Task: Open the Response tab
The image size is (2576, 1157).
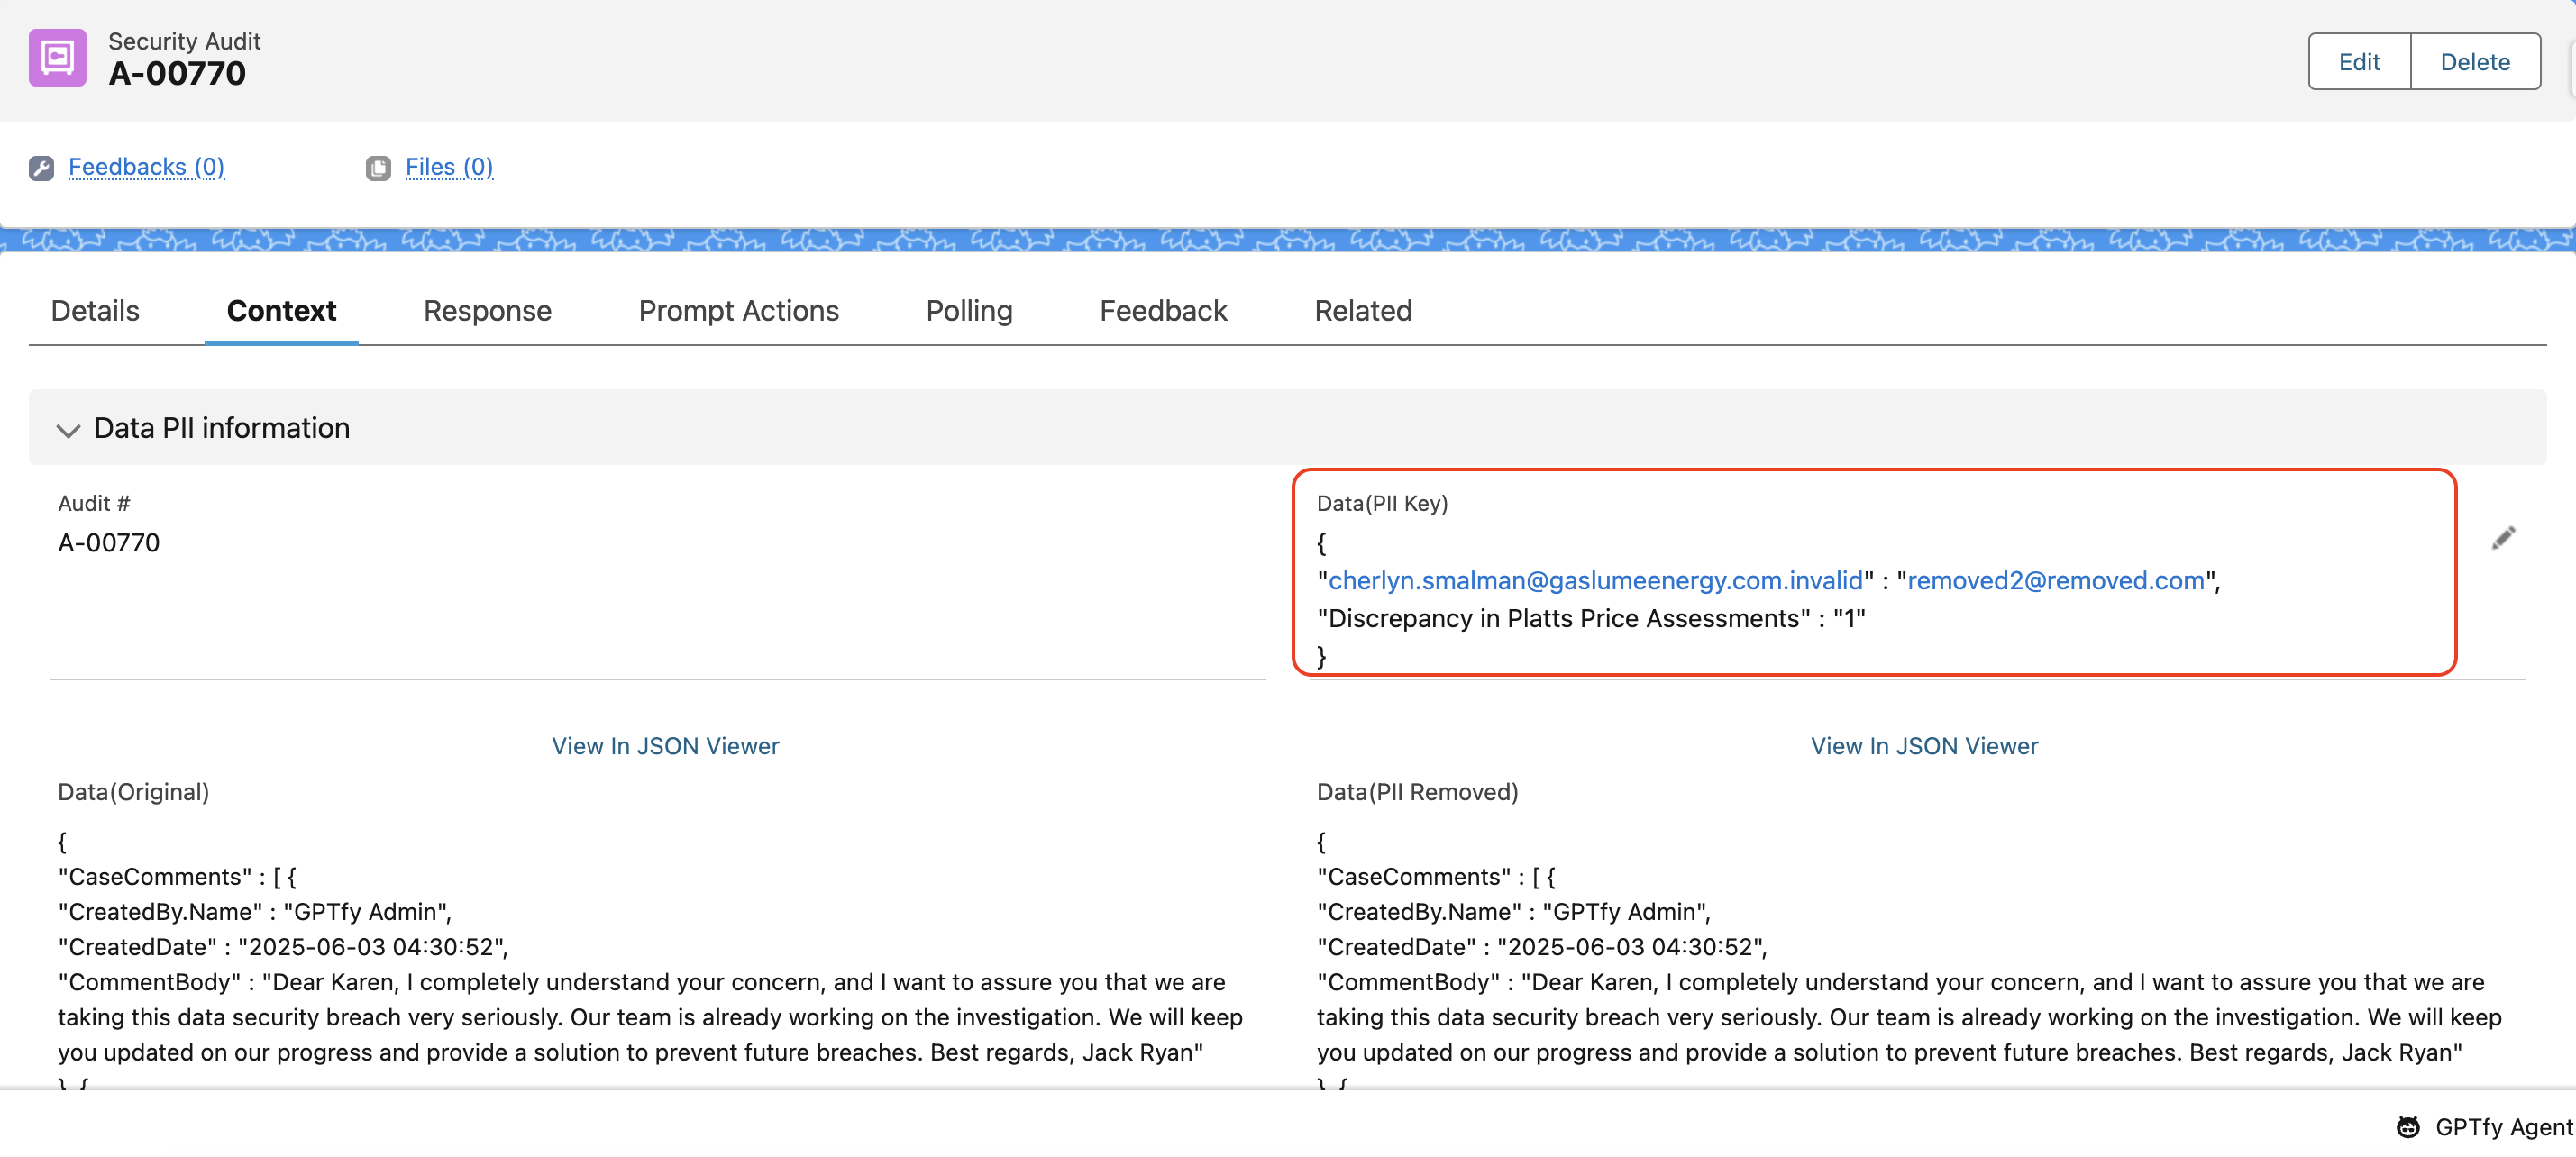Action: click(487, 311)
